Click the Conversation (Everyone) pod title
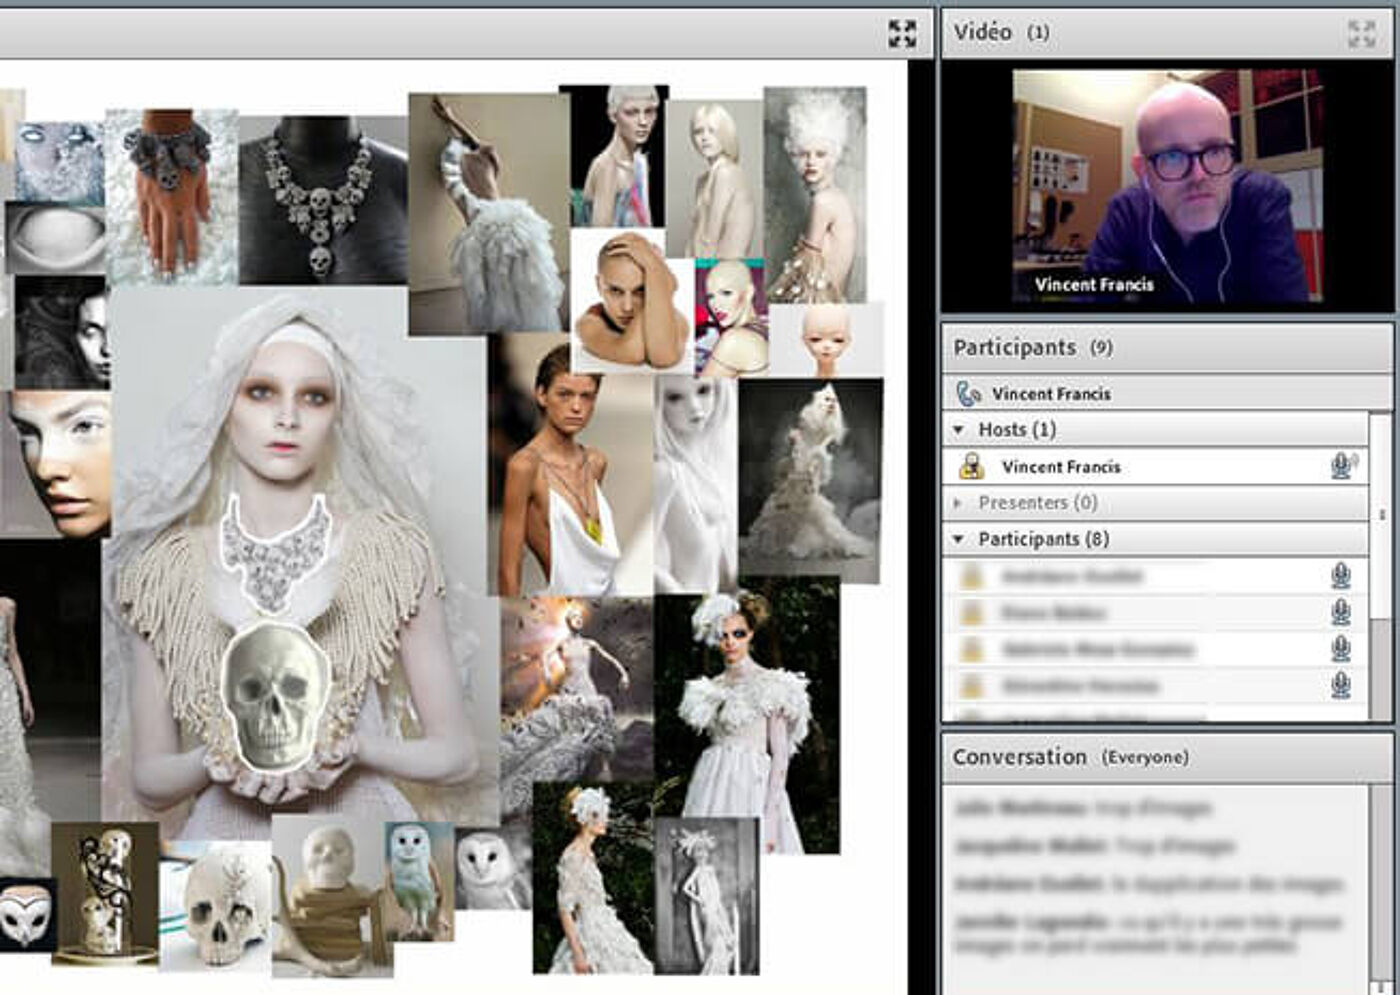Screen dimensions: 1400x995 coord(1070,757)
